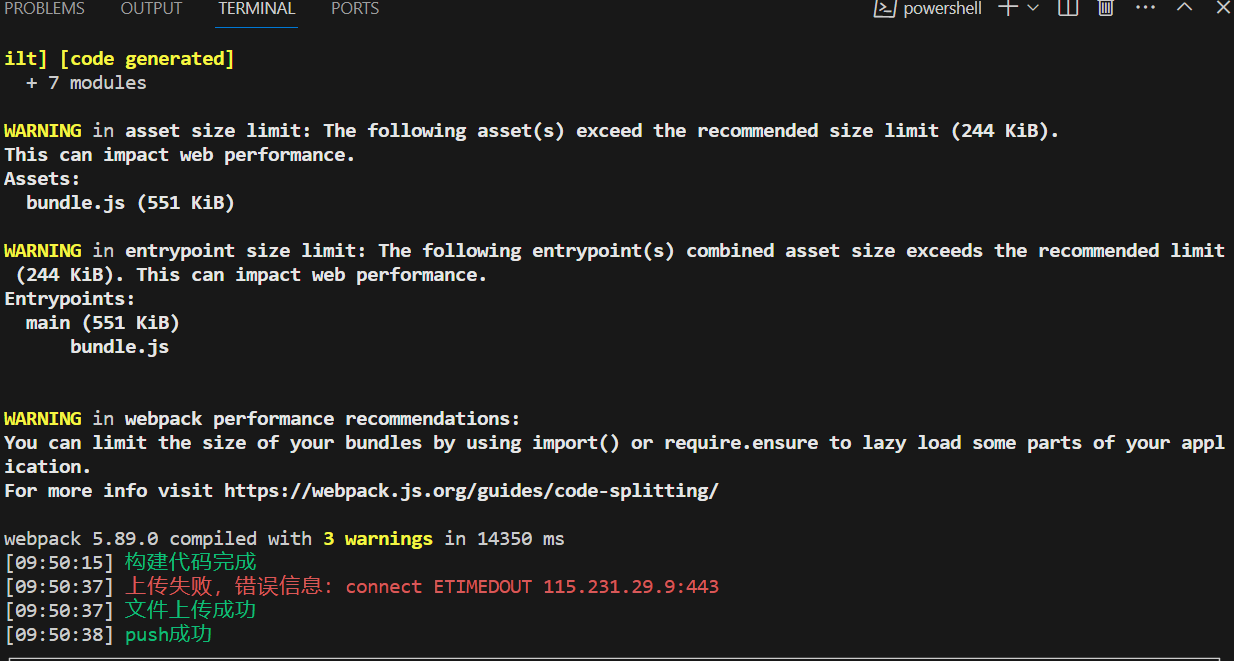
Task: Split the terminal pane
Action: (1068, 8)
